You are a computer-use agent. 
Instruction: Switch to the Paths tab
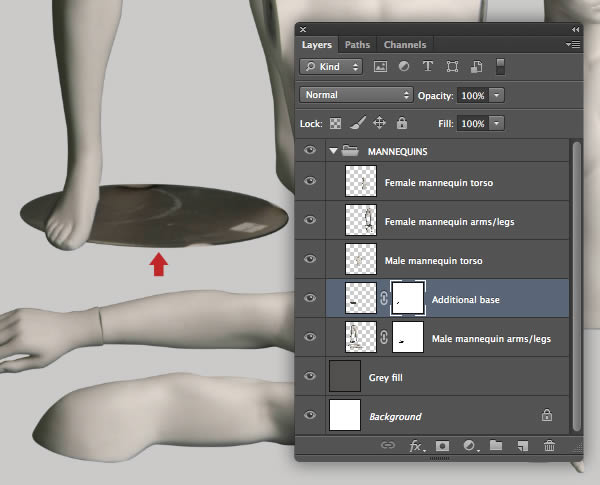pyautogui.click(x=357, y=45)
